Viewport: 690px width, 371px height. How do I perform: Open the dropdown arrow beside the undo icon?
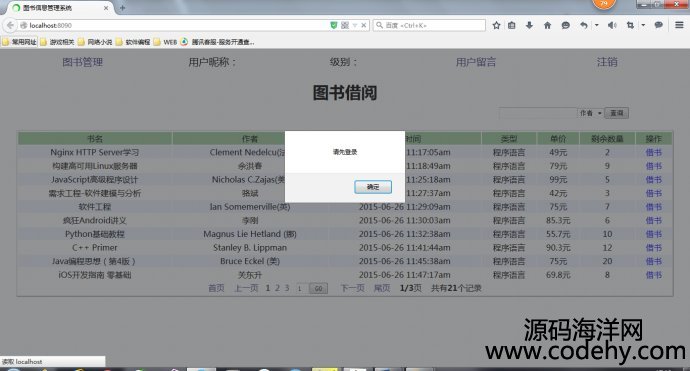(x=597, y=26)
